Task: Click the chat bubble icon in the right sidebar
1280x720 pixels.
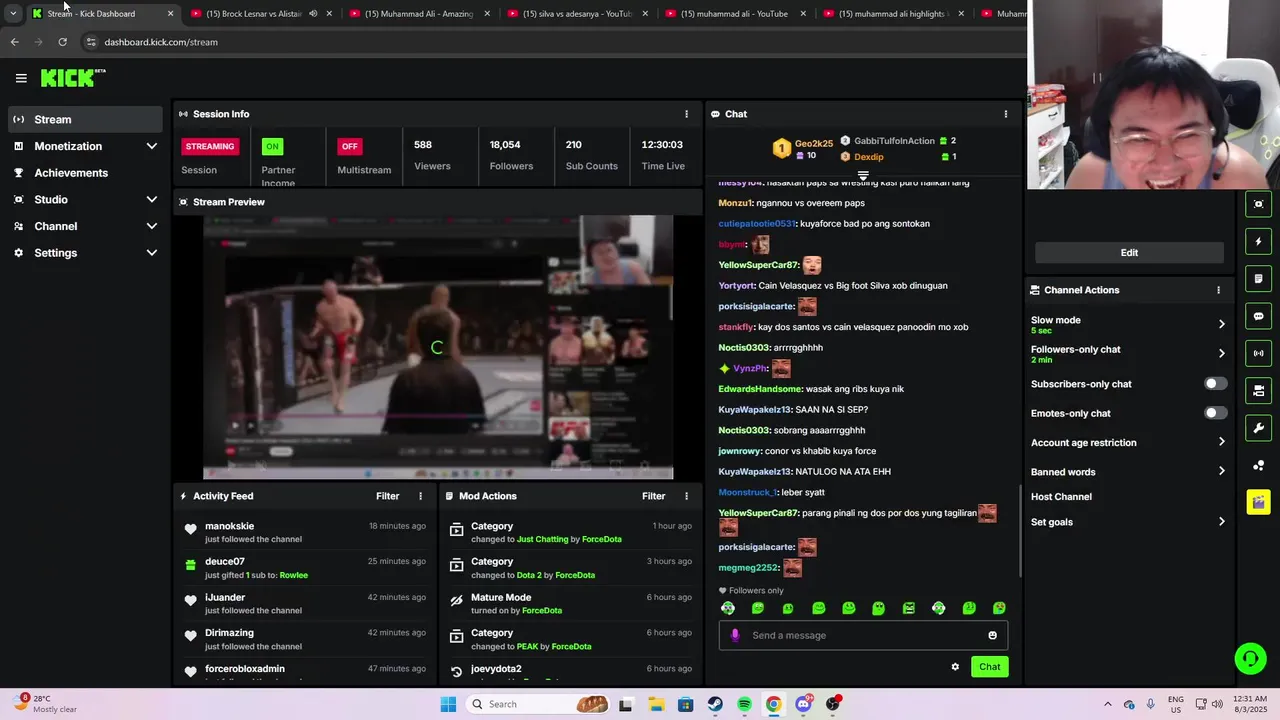Action: point(1258,316)
